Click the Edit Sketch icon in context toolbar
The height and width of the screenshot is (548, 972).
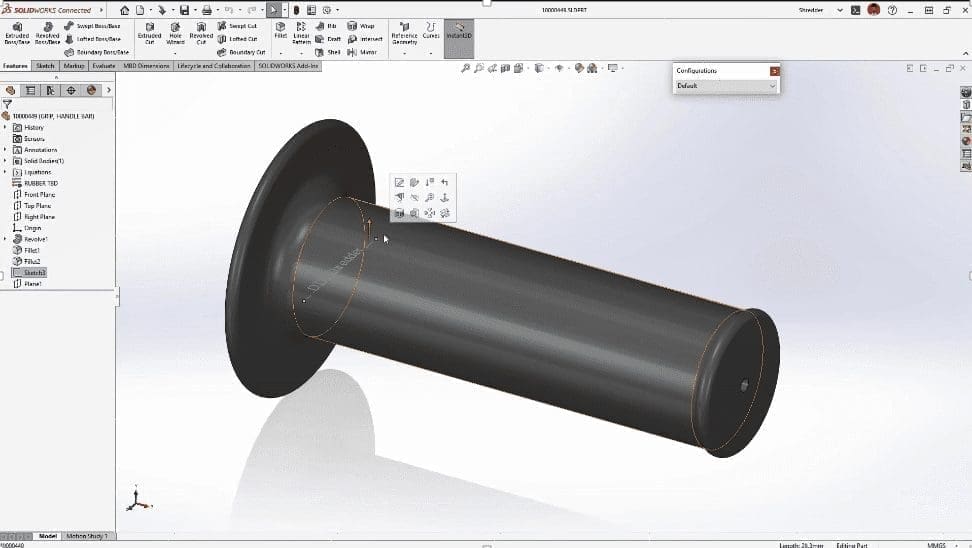pyautogui.click(x=399, y=182)
